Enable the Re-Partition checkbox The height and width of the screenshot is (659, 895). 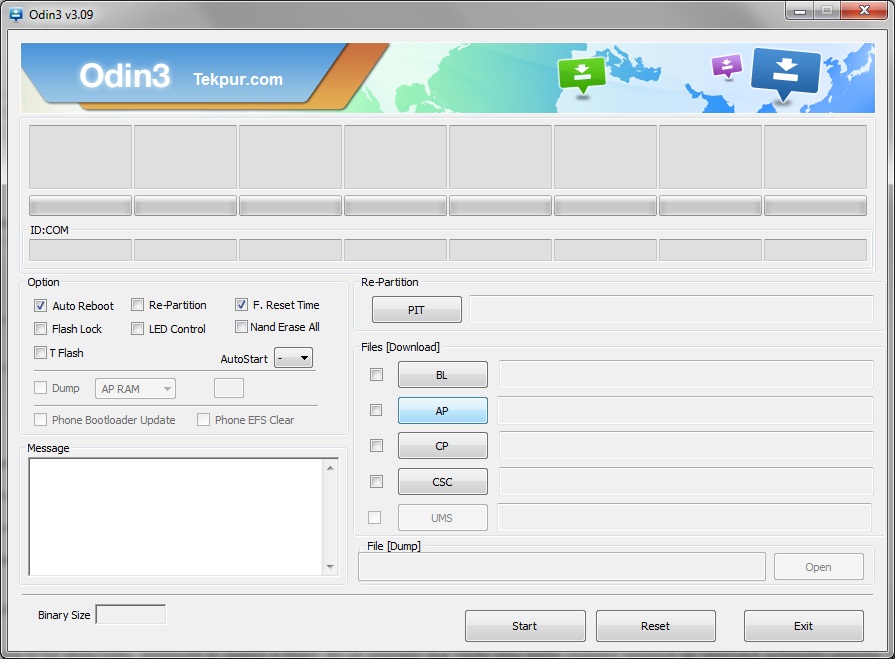point(137,305)
